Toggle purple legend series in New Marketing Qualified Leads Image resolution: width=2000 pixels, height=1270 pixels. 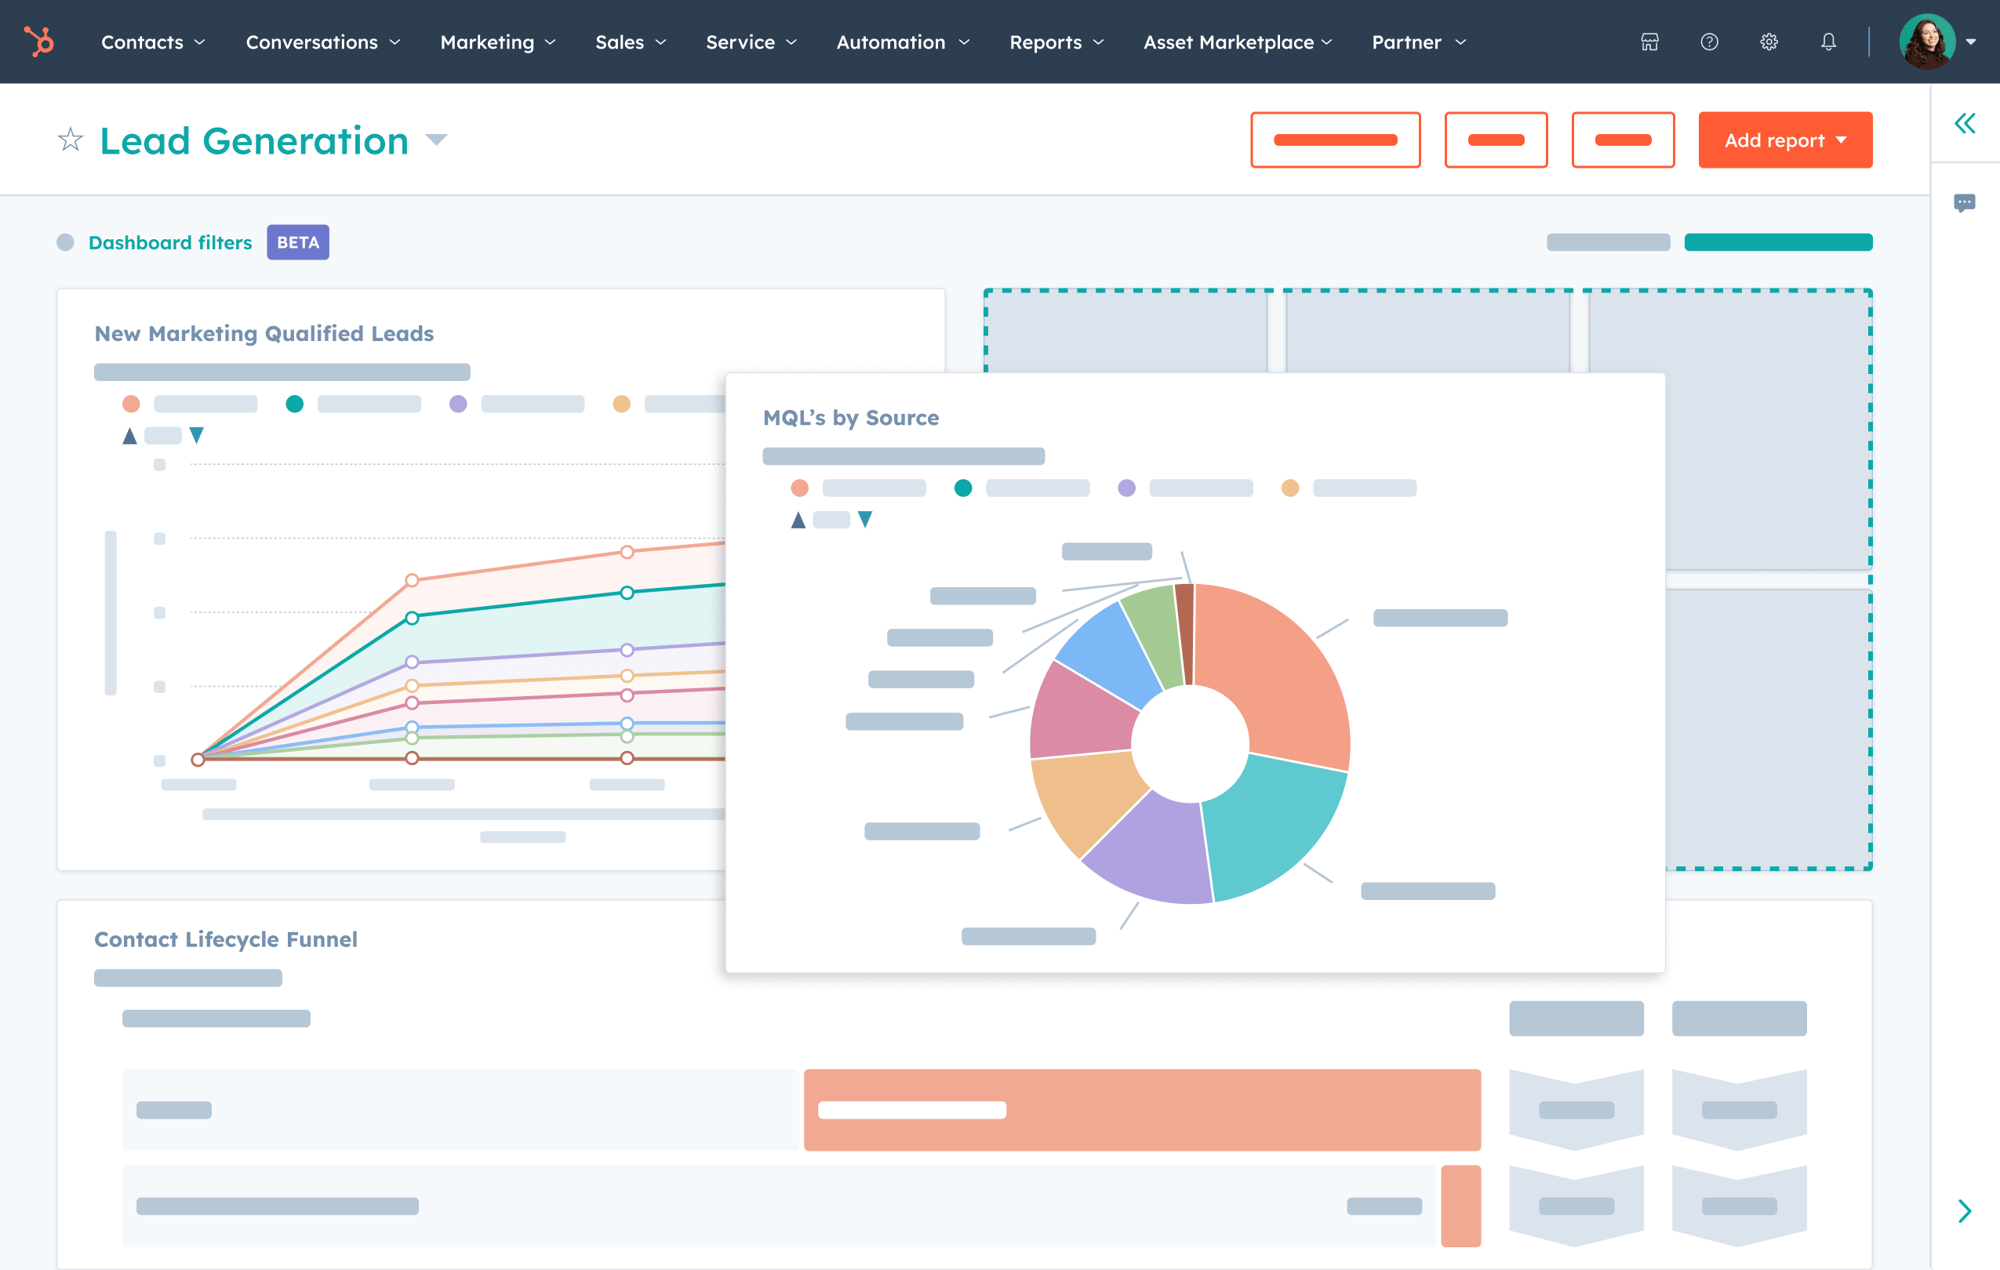[458, 404]
